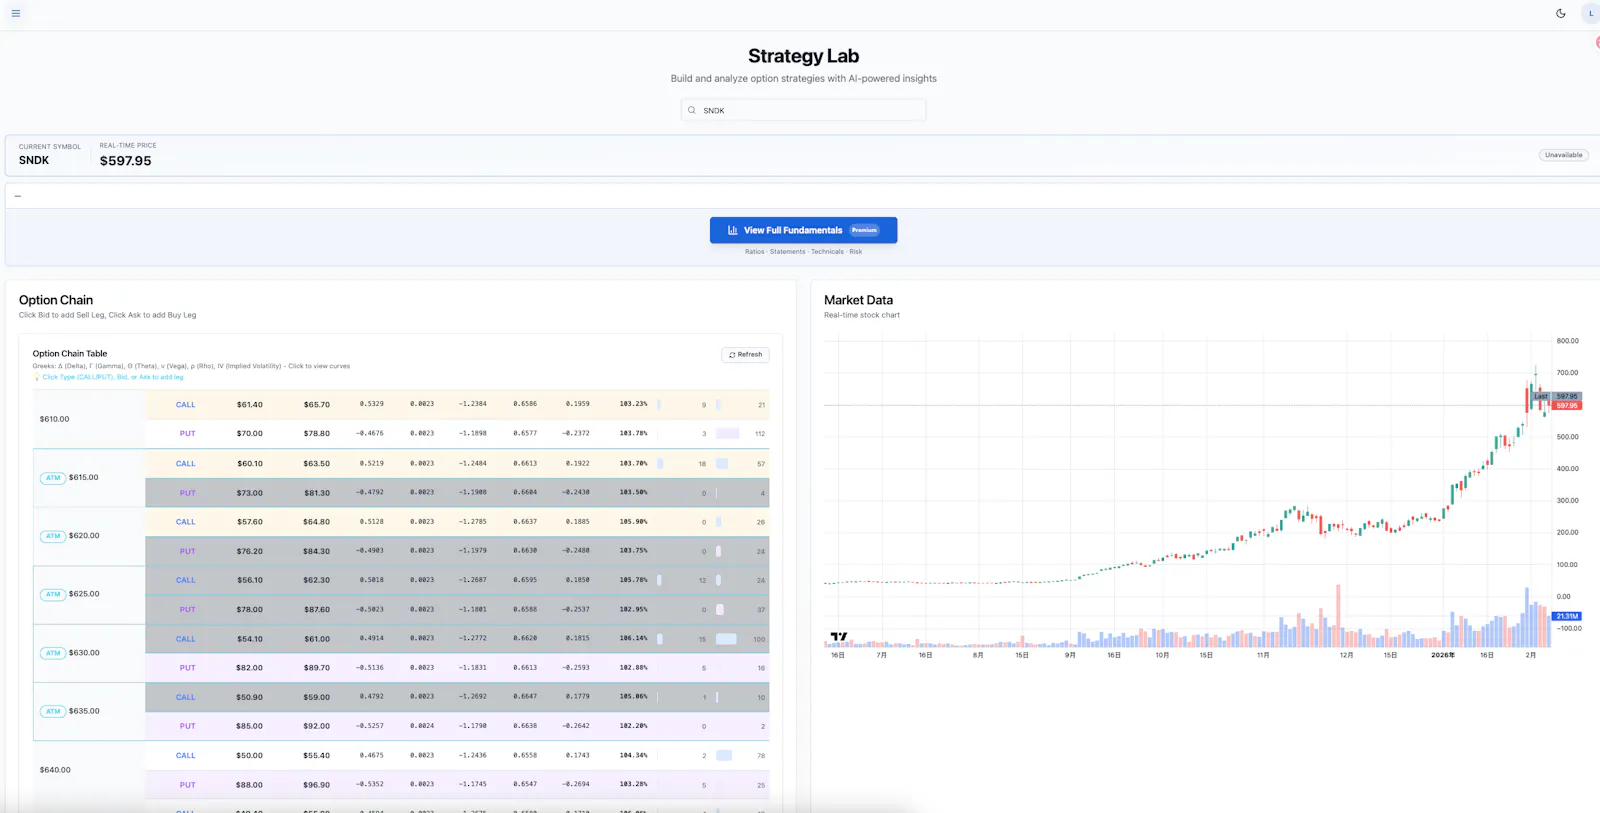Click the red 597.95 price label on chart
The height and width of the screenshot is (813, 1600).
pyautogui.click(x=1567, y=406)
